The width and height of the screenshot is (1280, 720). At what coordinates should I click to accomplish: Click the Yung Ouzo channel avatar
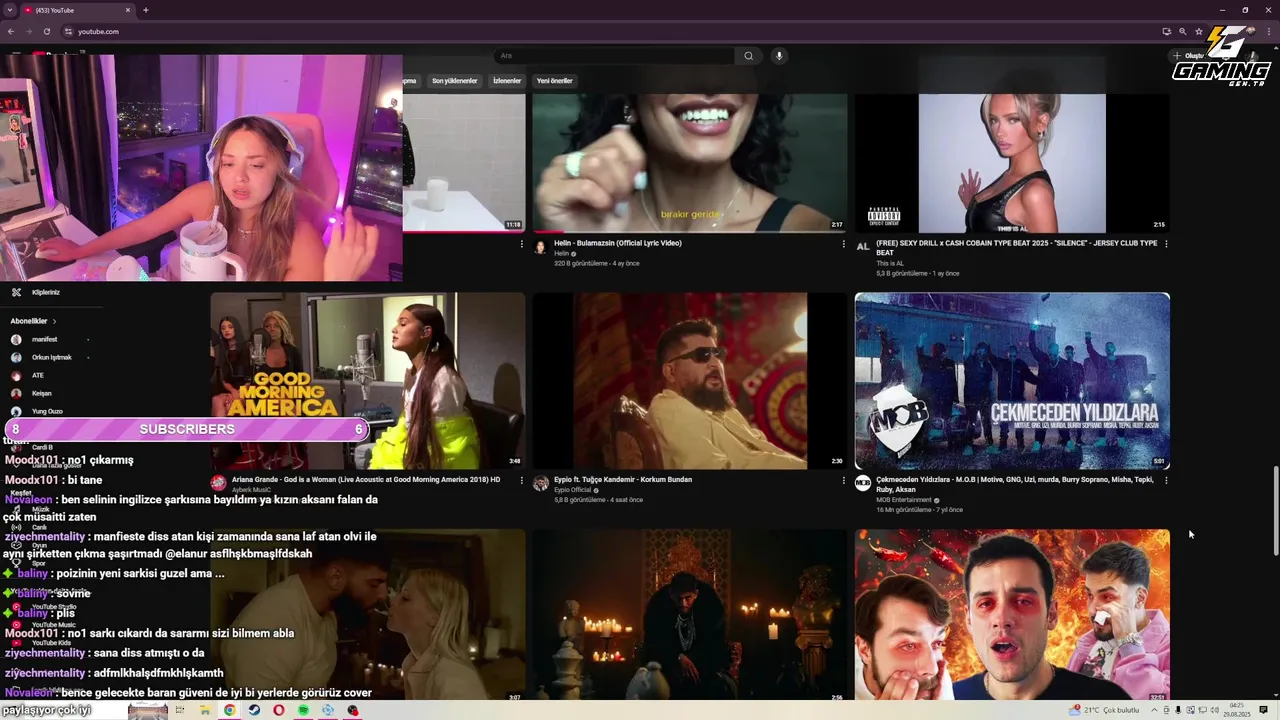point(16,411)
